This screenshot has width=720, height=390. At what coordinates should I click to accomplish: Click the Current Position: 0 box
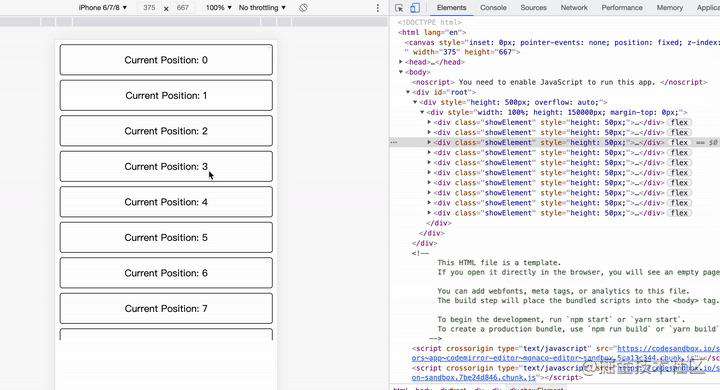pyautogui.click(x=166, y=60)
